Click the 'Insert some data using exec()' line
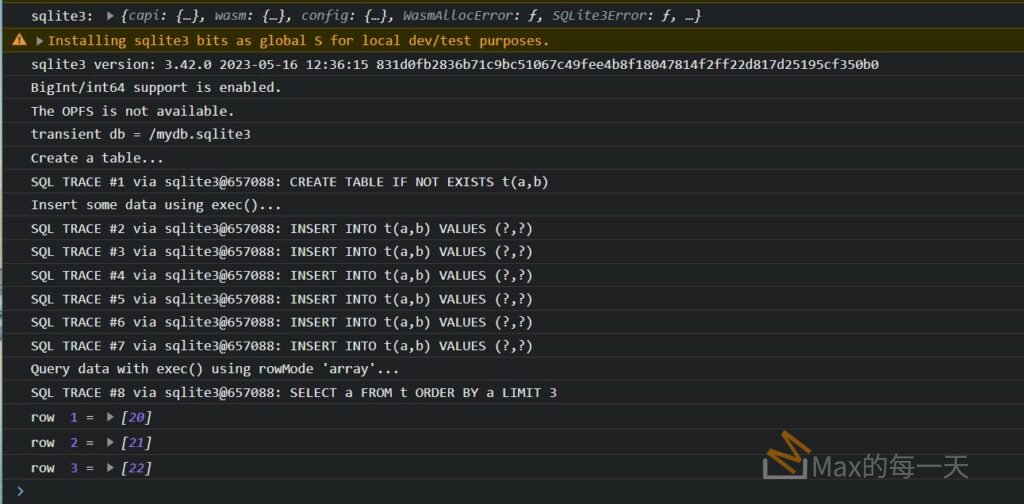Image resolution: width=1024 pixels, height=504 pixels. tap(156, 205)
